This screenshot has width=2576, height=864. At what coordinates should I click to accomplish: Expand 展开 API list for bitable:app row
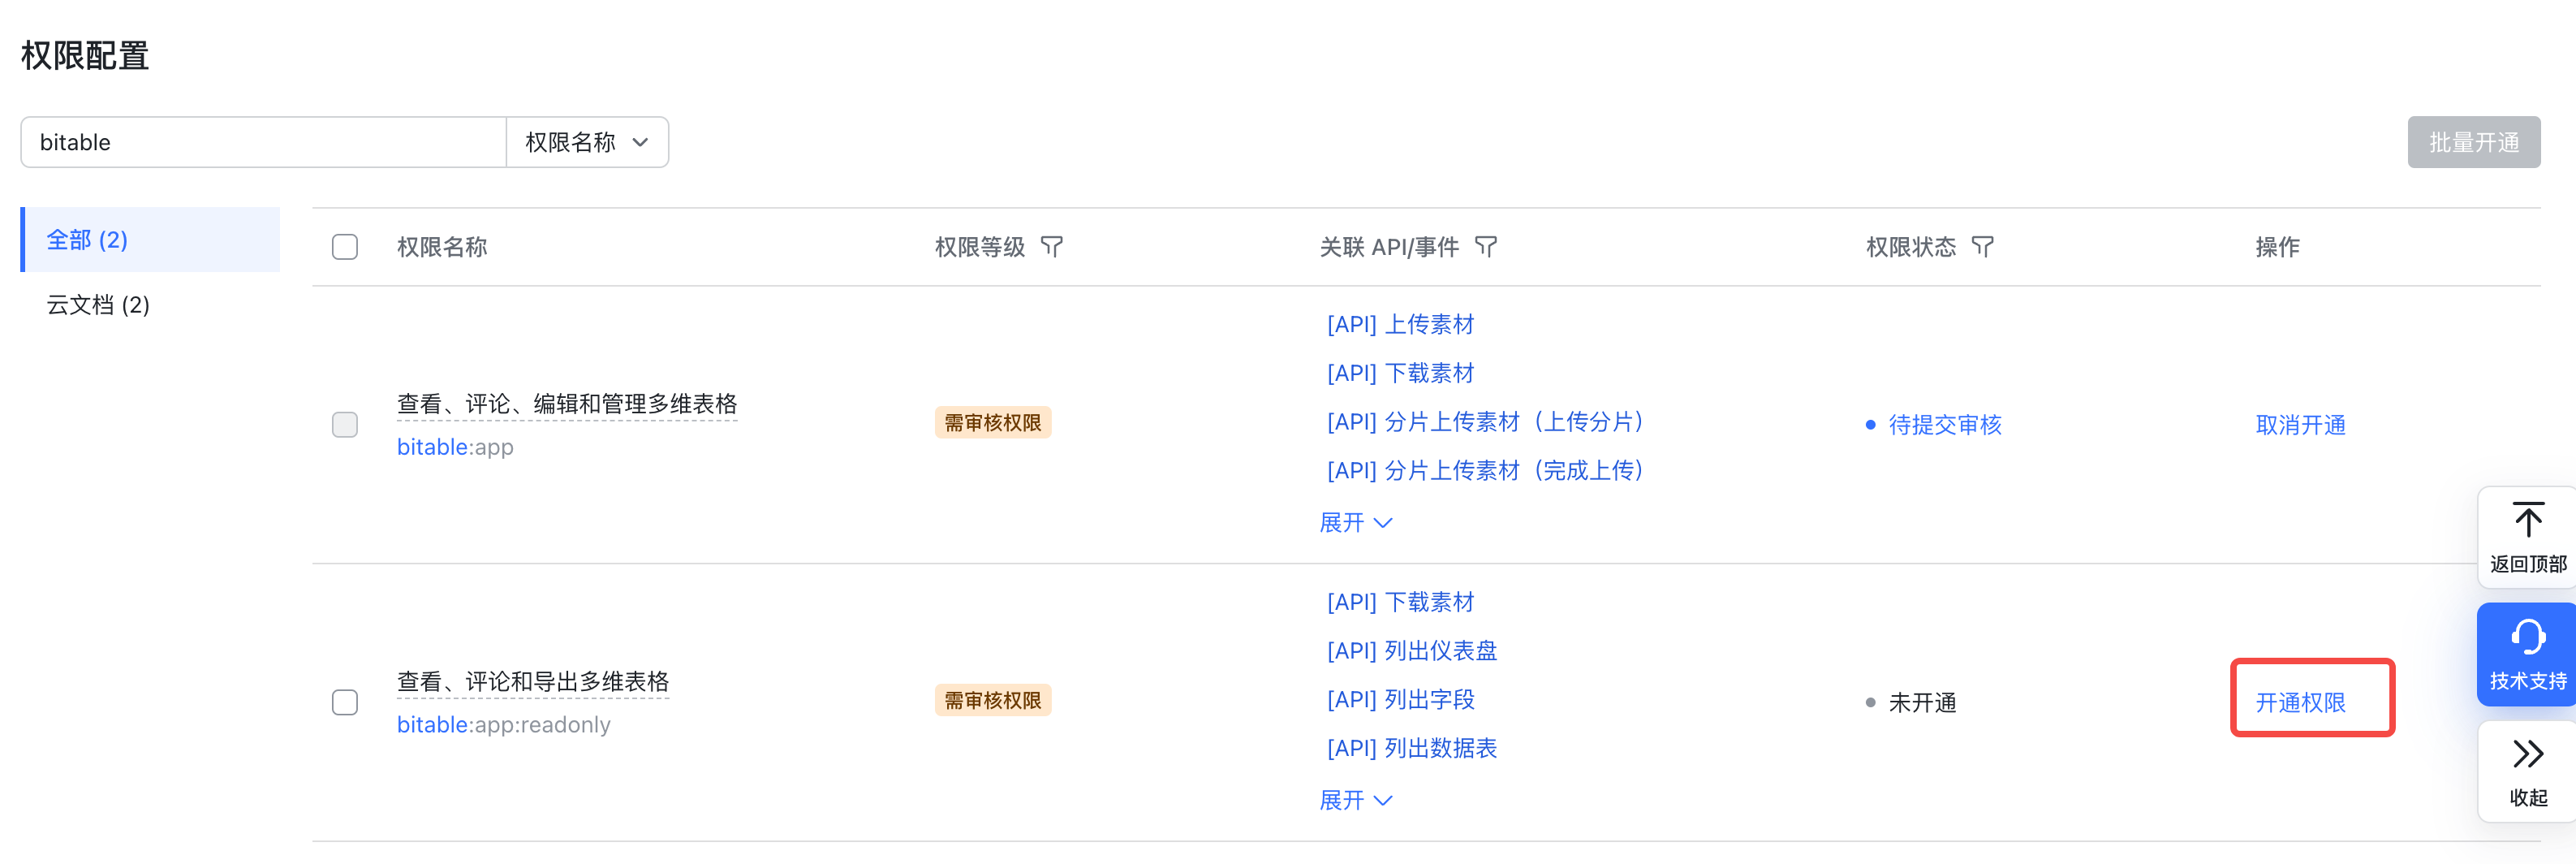click(1355, 523)
